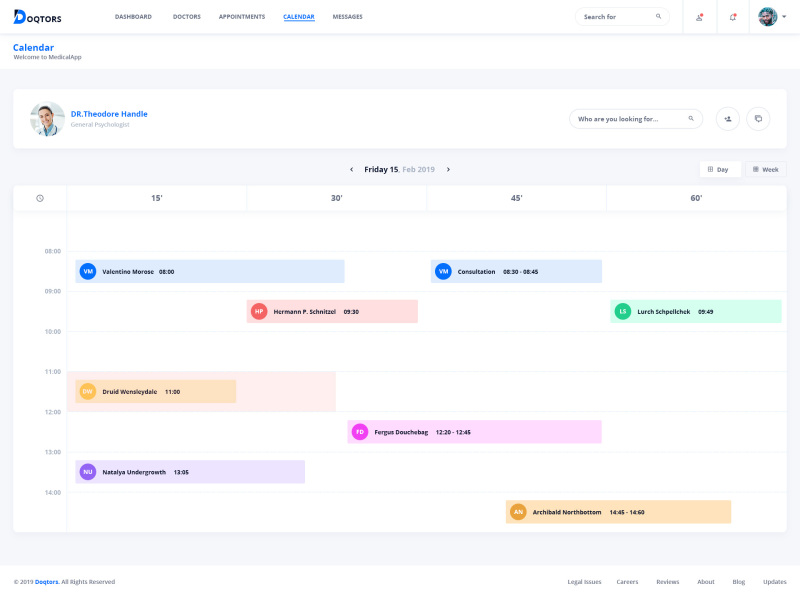Open the DASHBOARD menu item
The width and height of the screenshot is (800, 599).
click(133, 16)
